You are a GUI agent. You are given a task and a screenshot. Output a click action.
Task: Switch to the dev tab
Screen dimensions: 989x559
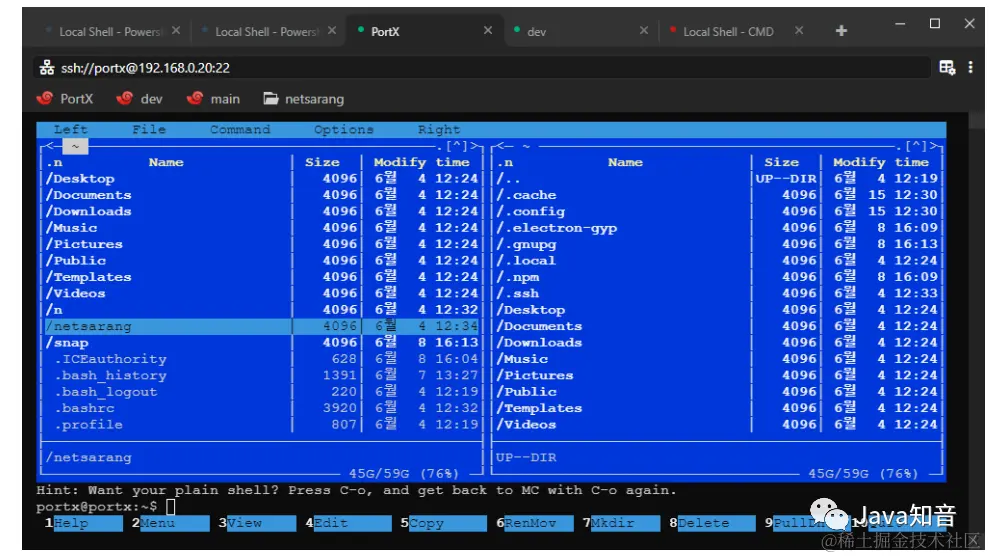tap(580, 31)
